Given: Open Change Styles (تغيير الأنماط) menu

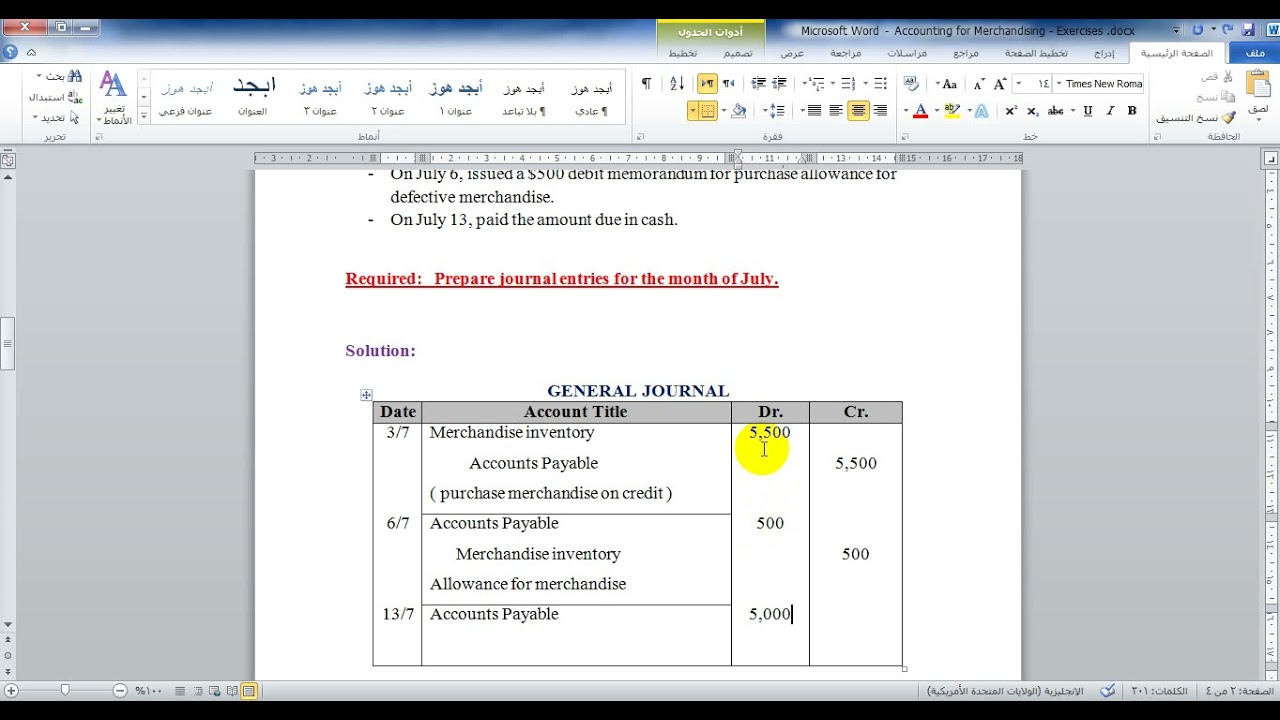Looking at the screenshot, I should (113, 98).
